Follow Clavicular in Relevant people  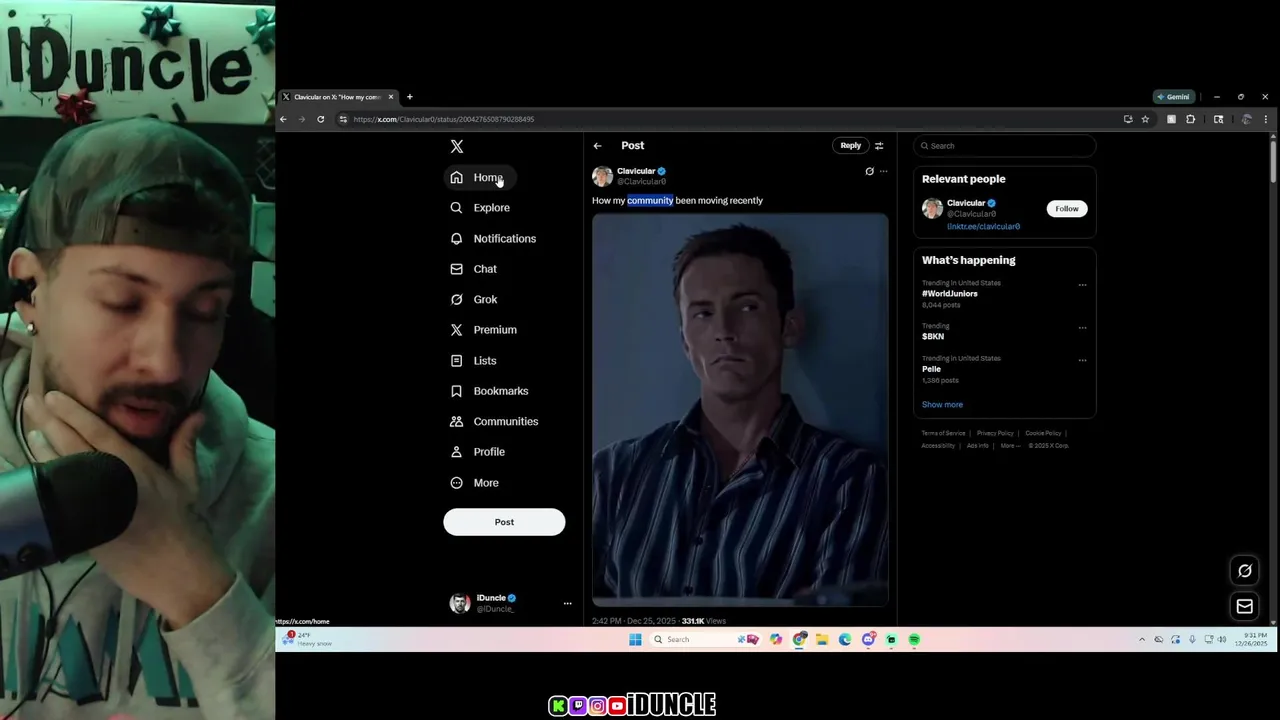[x=1067, y=209]
